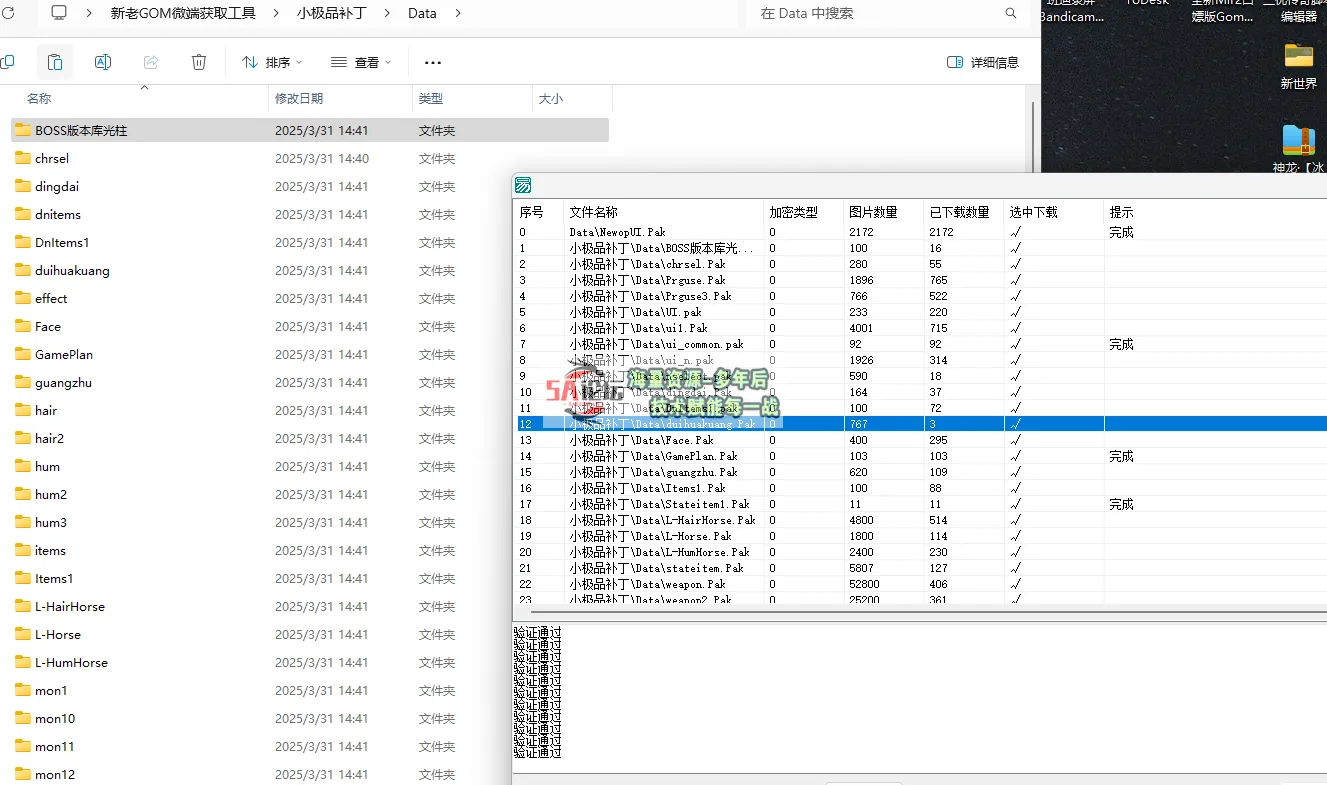
Task: Click the Delete trash can icon
Action: point(199,62)
